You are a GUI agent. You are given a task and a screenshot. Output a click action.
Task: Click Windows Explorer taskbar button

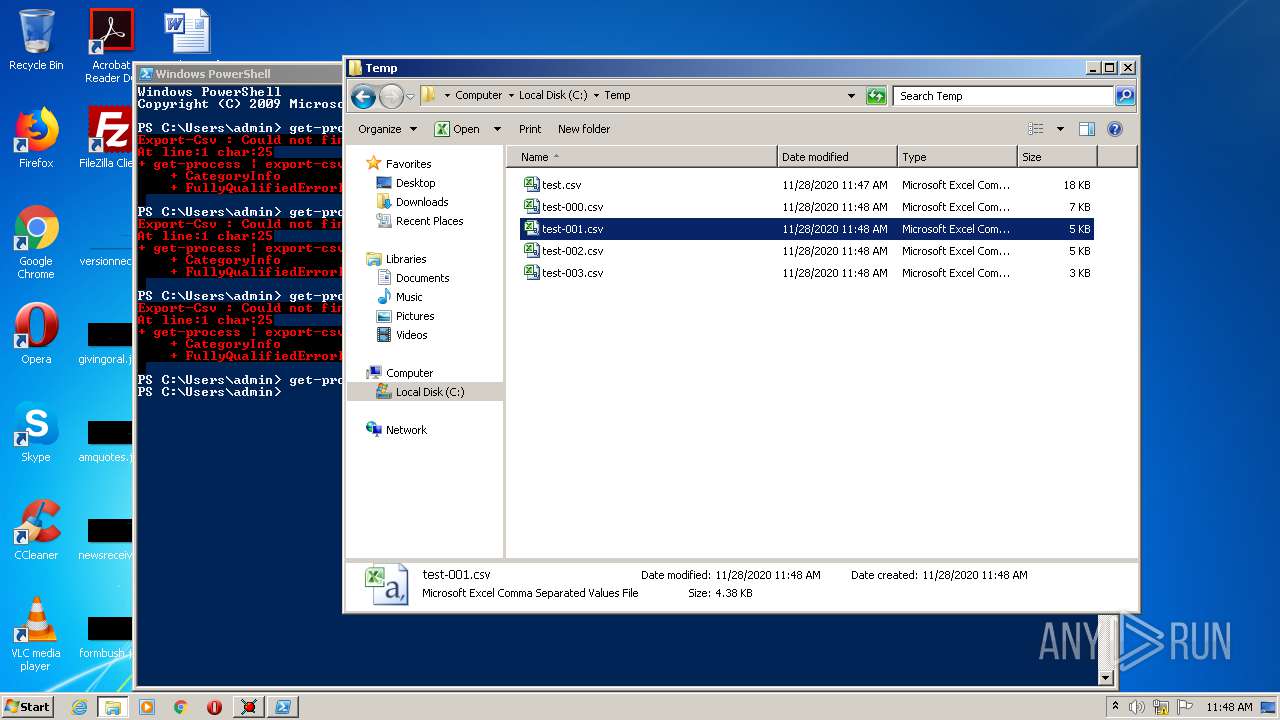pyautogui.click(x=113, y=707)
